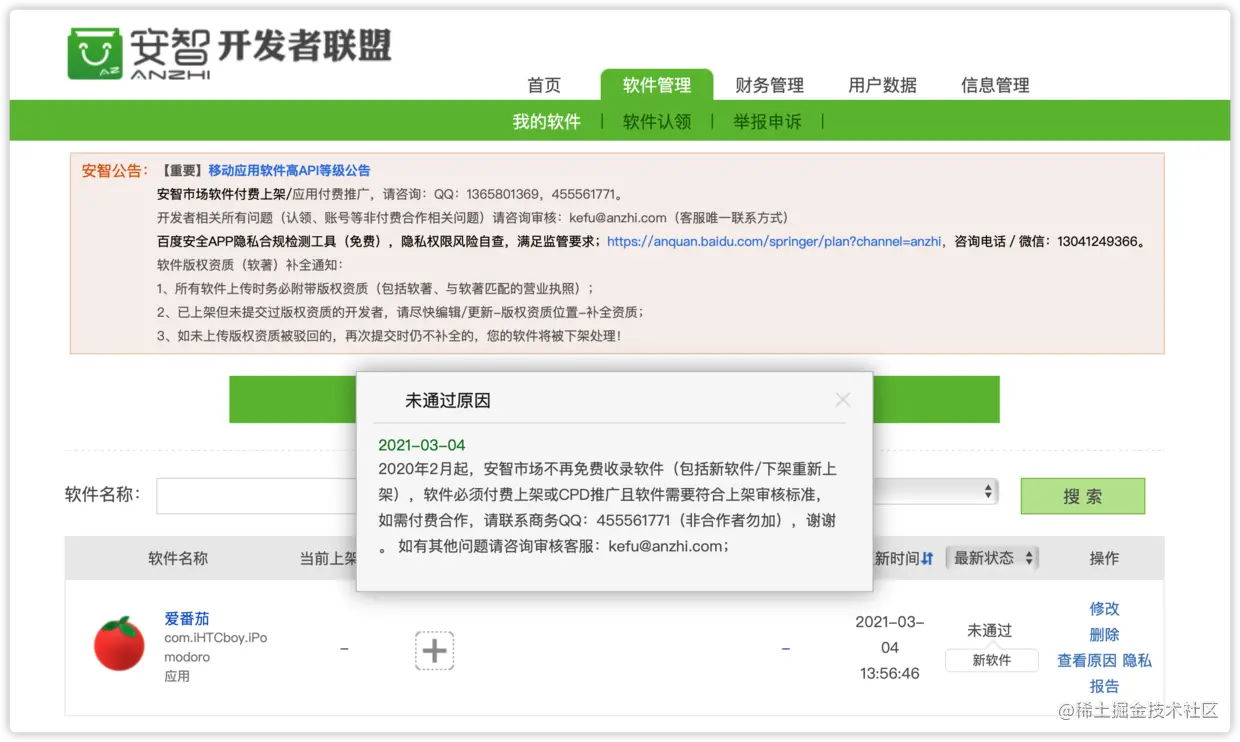The height and width of the screenshot is (742, 1240).
Task: Open the anquan.baidu.com springer link
Action: (x=774, y=241)
